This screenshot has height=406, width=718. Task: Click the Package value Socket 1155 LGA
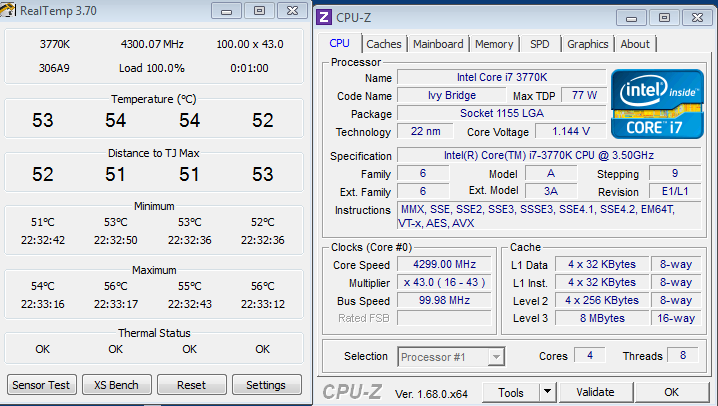pyautogui.click(x=502, y=113)
